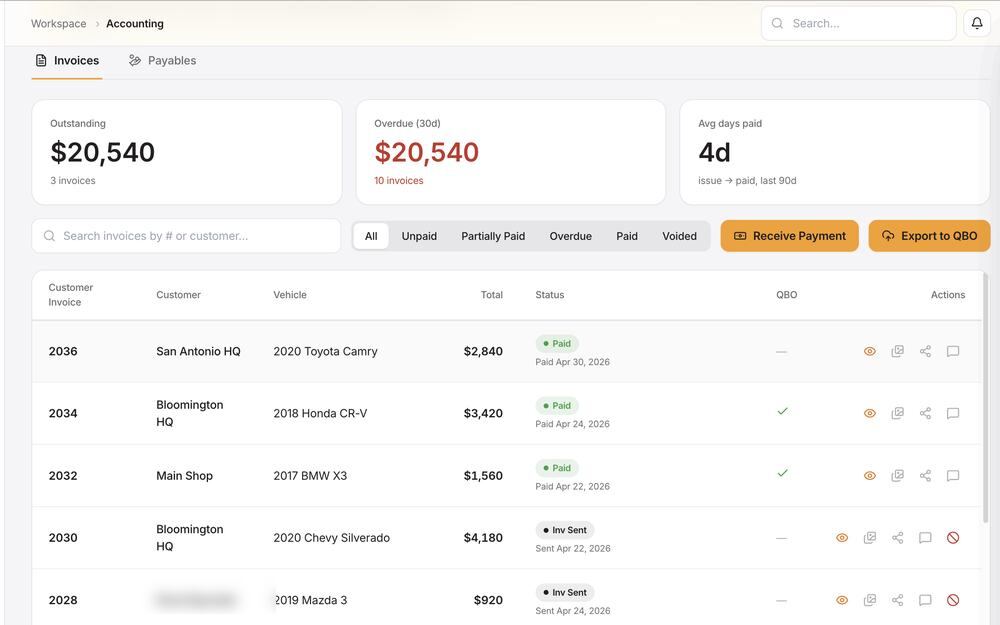Click San Antonio HQ customer
The image size is (1000, 625).
(198, 351)
